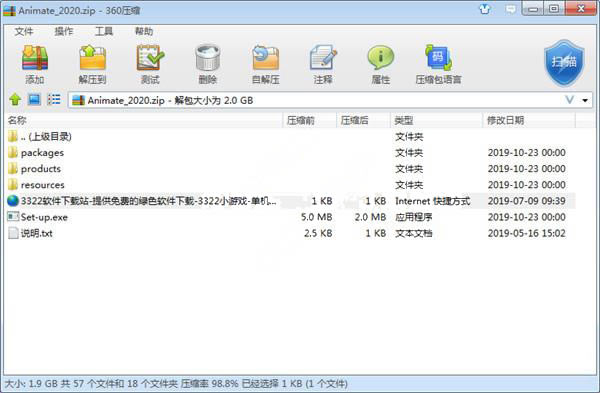
Task: Click the 360压缩 app icon in title bar
Action: 10,10
